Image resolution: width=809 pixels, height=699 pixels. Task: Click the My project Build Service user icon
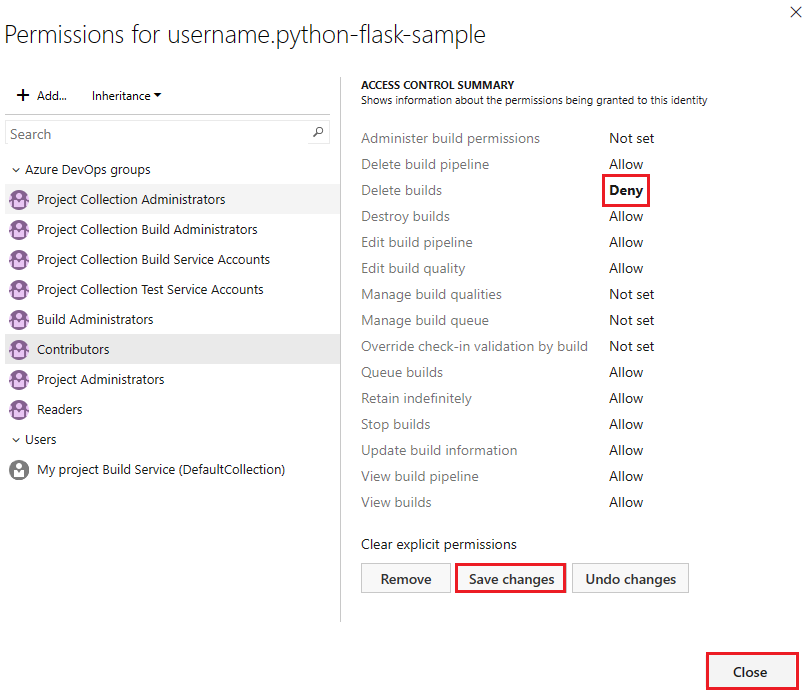[19, 470]
